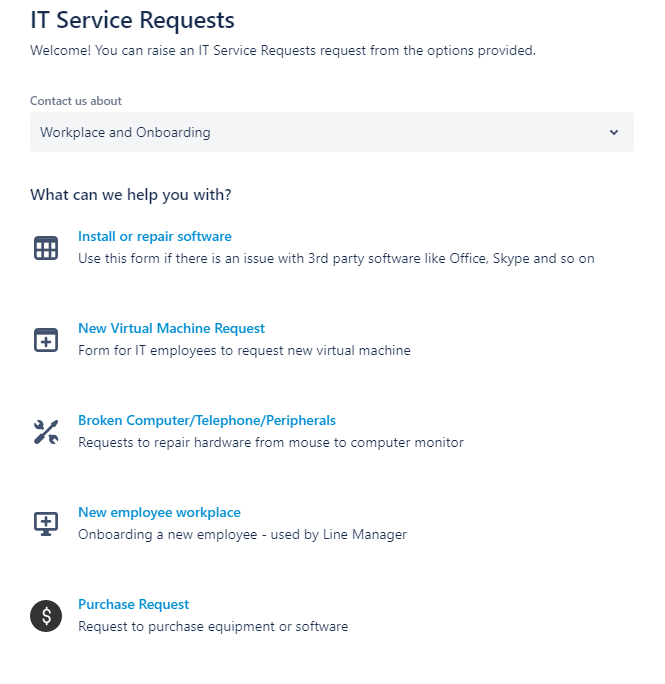Click the monitor-plus icon for New employee workplace

46,524
